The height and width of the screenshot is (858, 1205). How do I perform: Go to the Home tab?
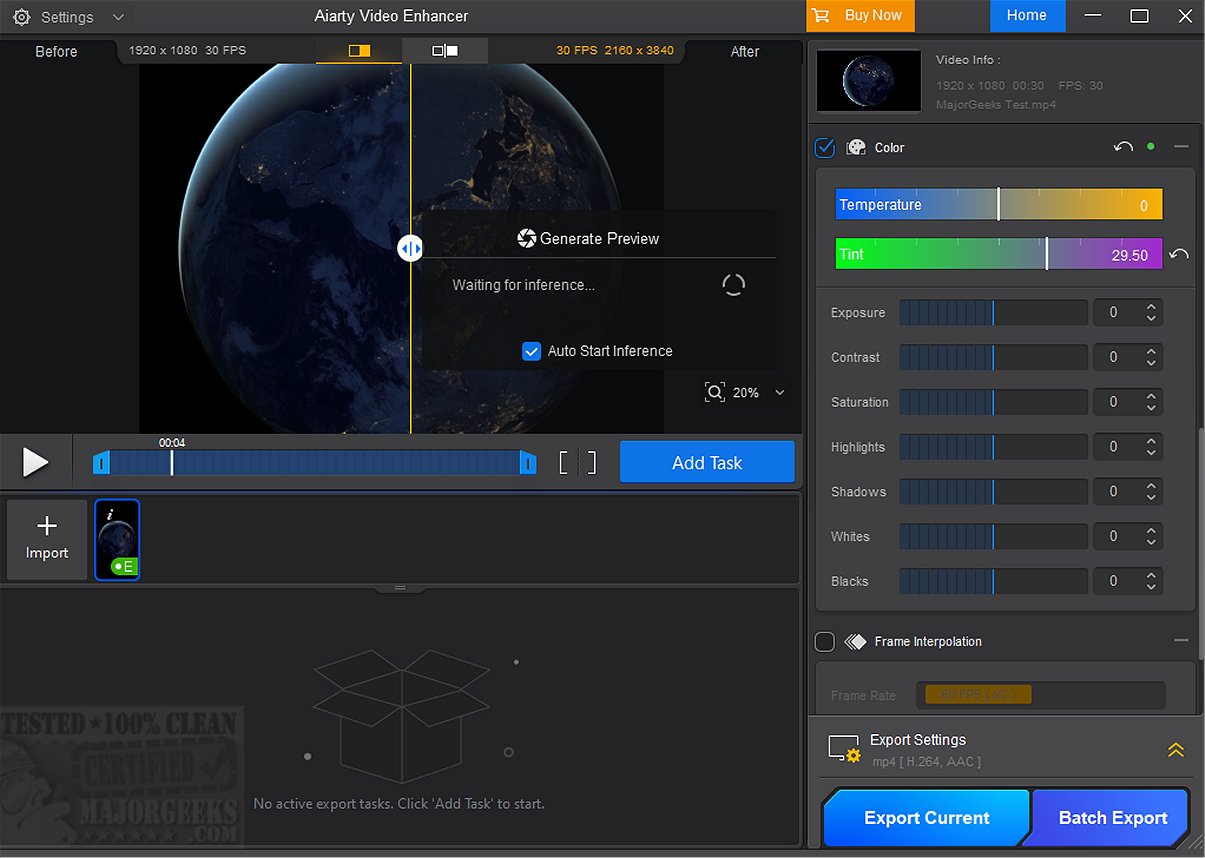click(x=1027, y=15)
